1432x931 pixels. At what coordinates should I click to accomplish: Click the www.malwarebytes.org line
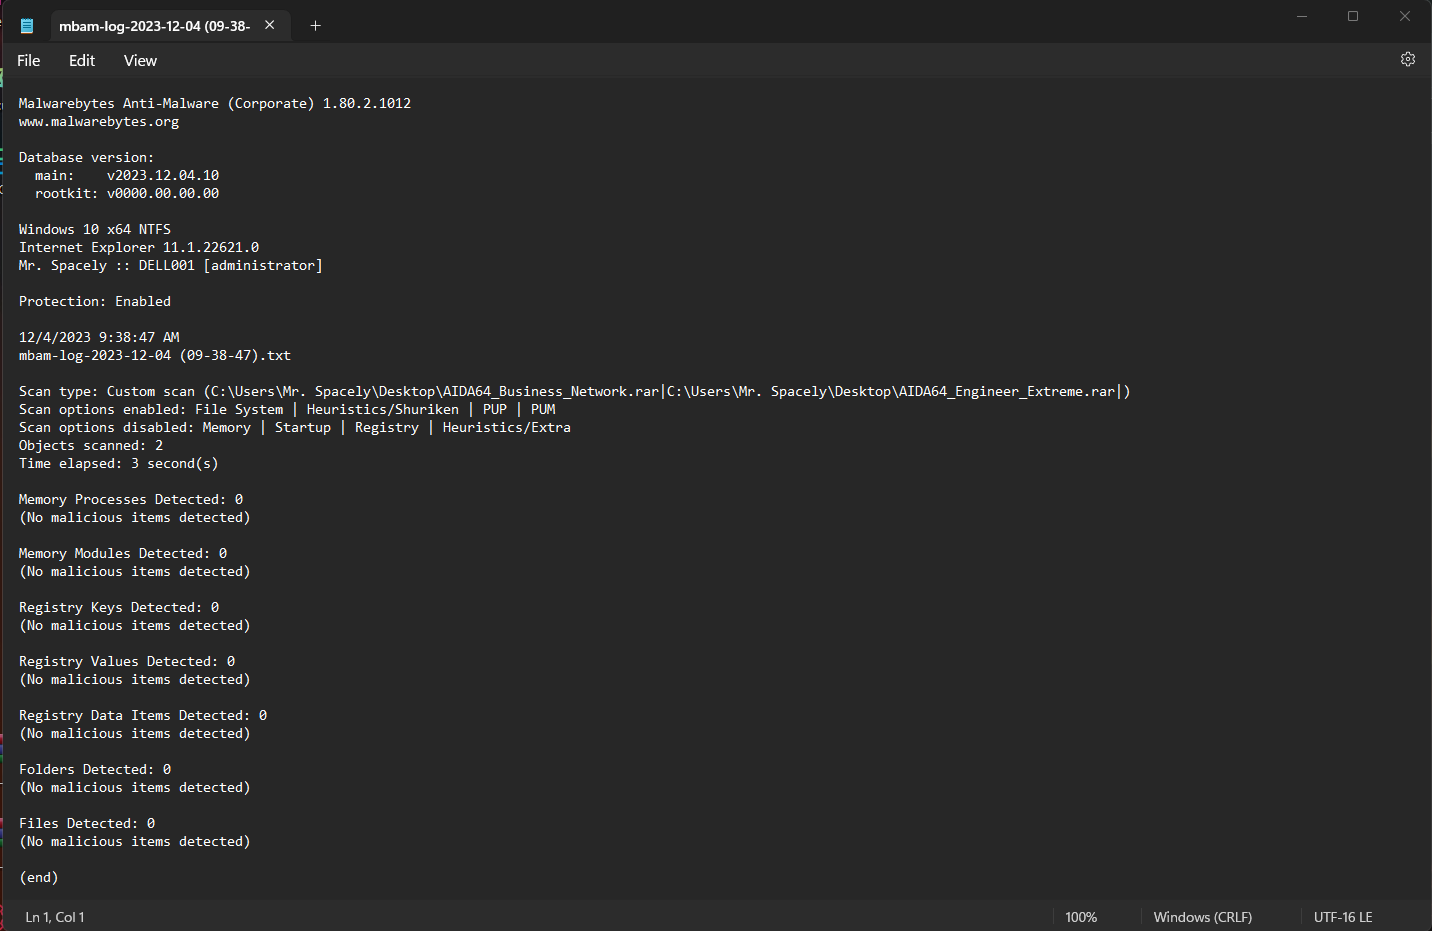tap(99, 122)
